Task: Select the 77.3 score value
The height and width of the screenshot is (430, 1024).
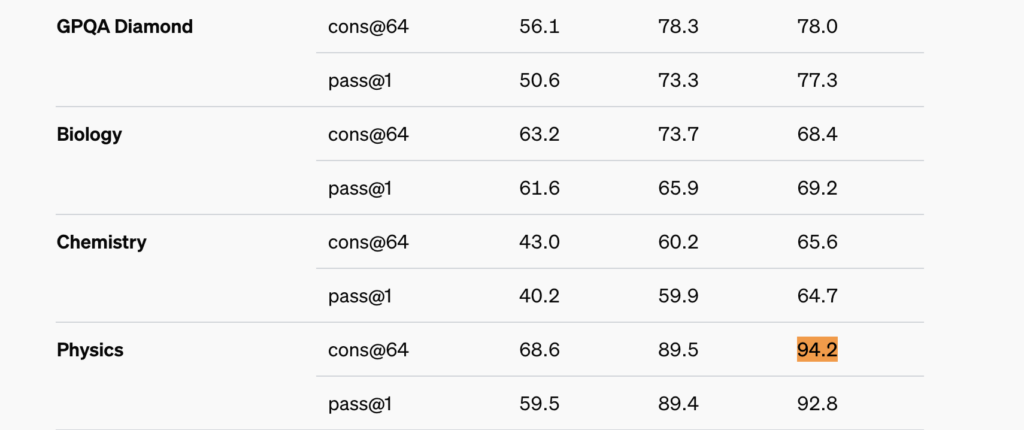Action: point(817,80)
